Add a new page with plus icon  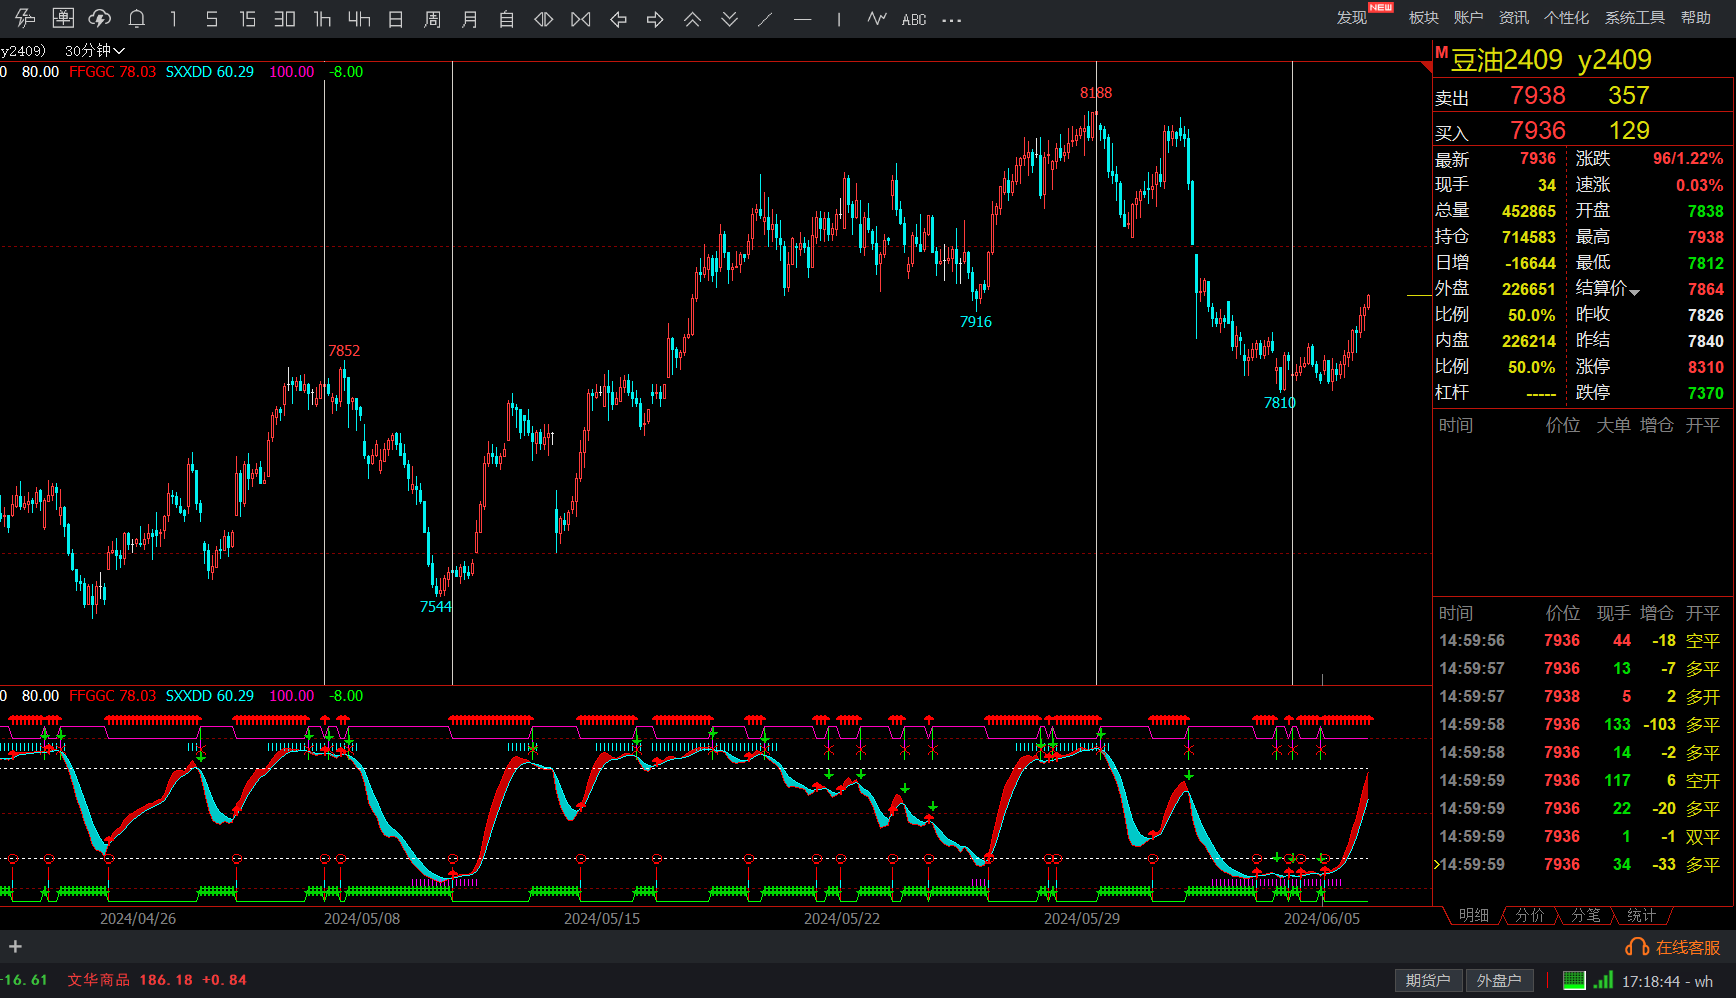click(15, 946)
